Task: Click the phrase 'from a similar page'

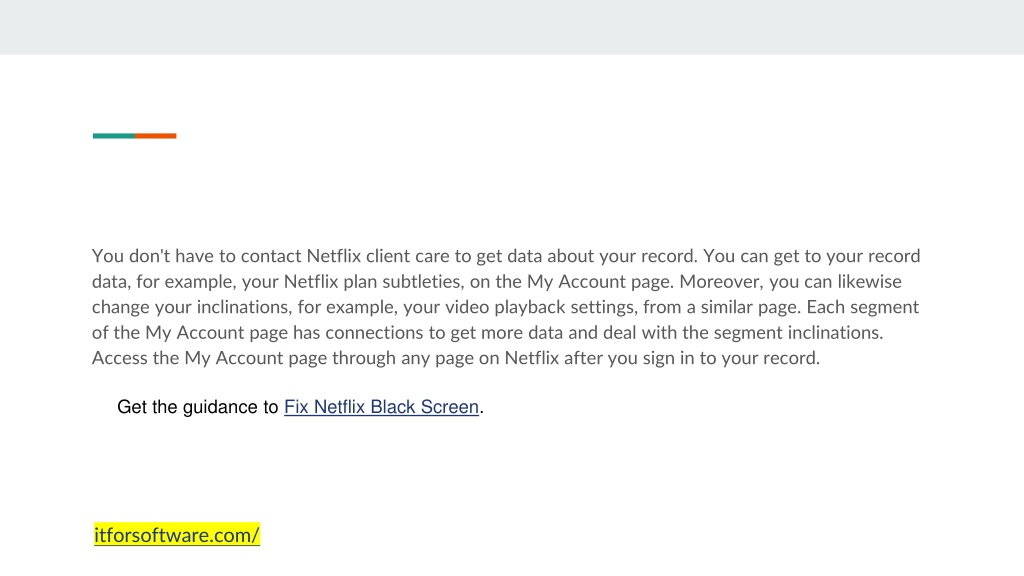Action: [721, 307]
